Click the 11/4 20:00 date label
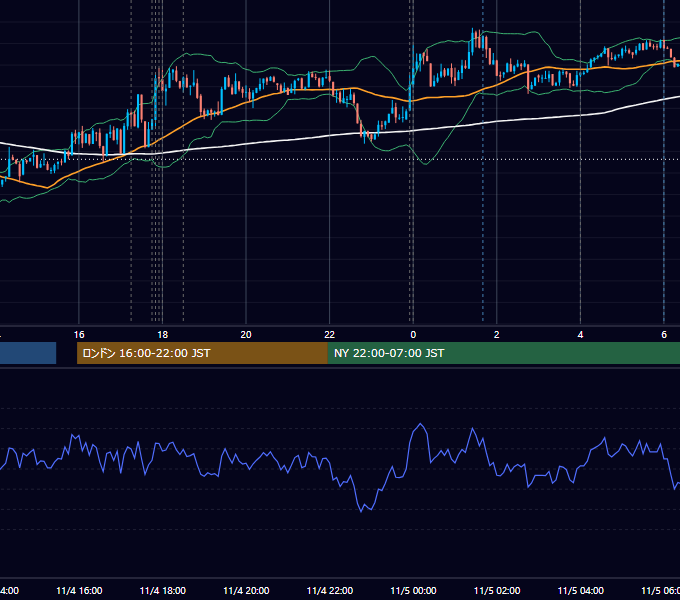Screen dimensions: 680x600 click(x=246, y=591)
